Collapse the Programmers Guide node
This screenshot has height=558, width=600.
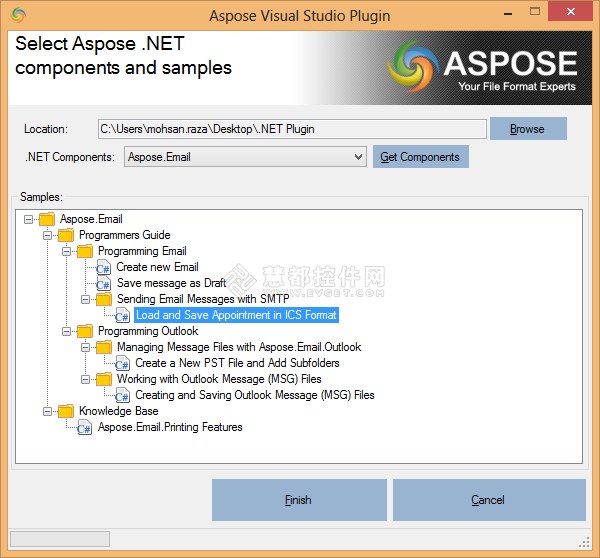point(47,235)
